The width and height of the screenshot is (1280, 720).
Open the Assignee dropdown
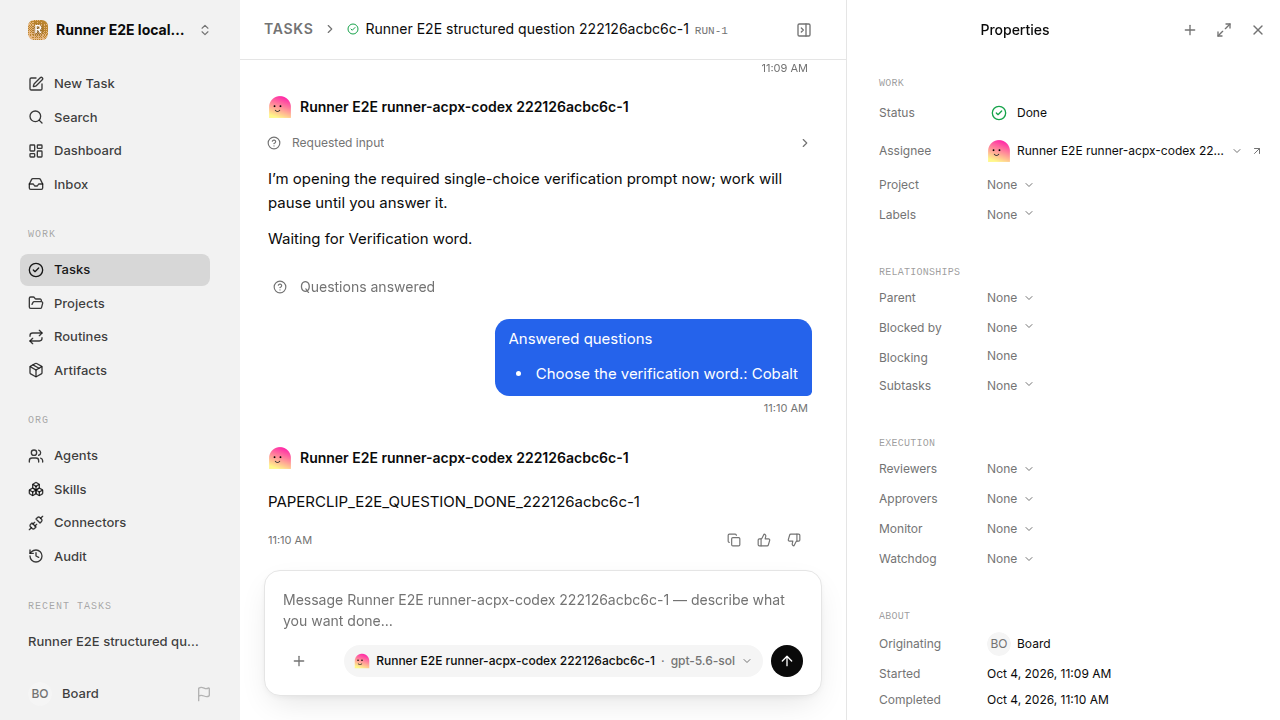1114,151
